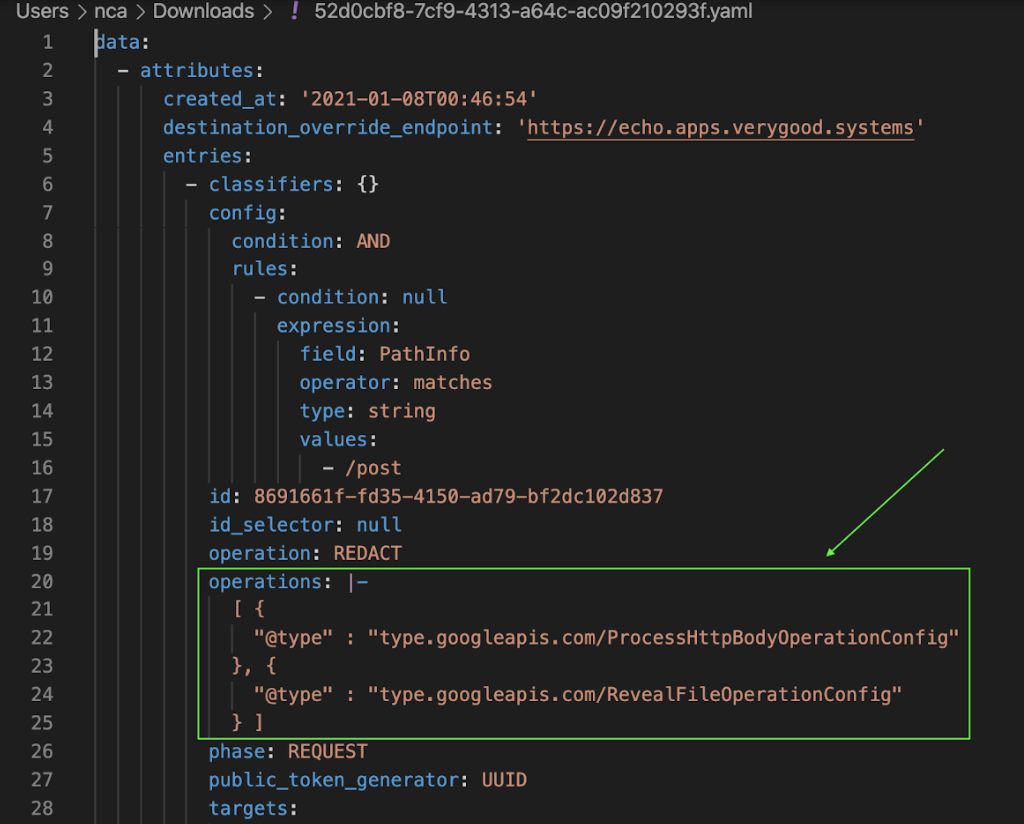This screenshot has width=1024, height=824.
Task: Click the ProcessHttpBodyOperationConfig type string
Action: pyautogui.click(x=664, y=637)
